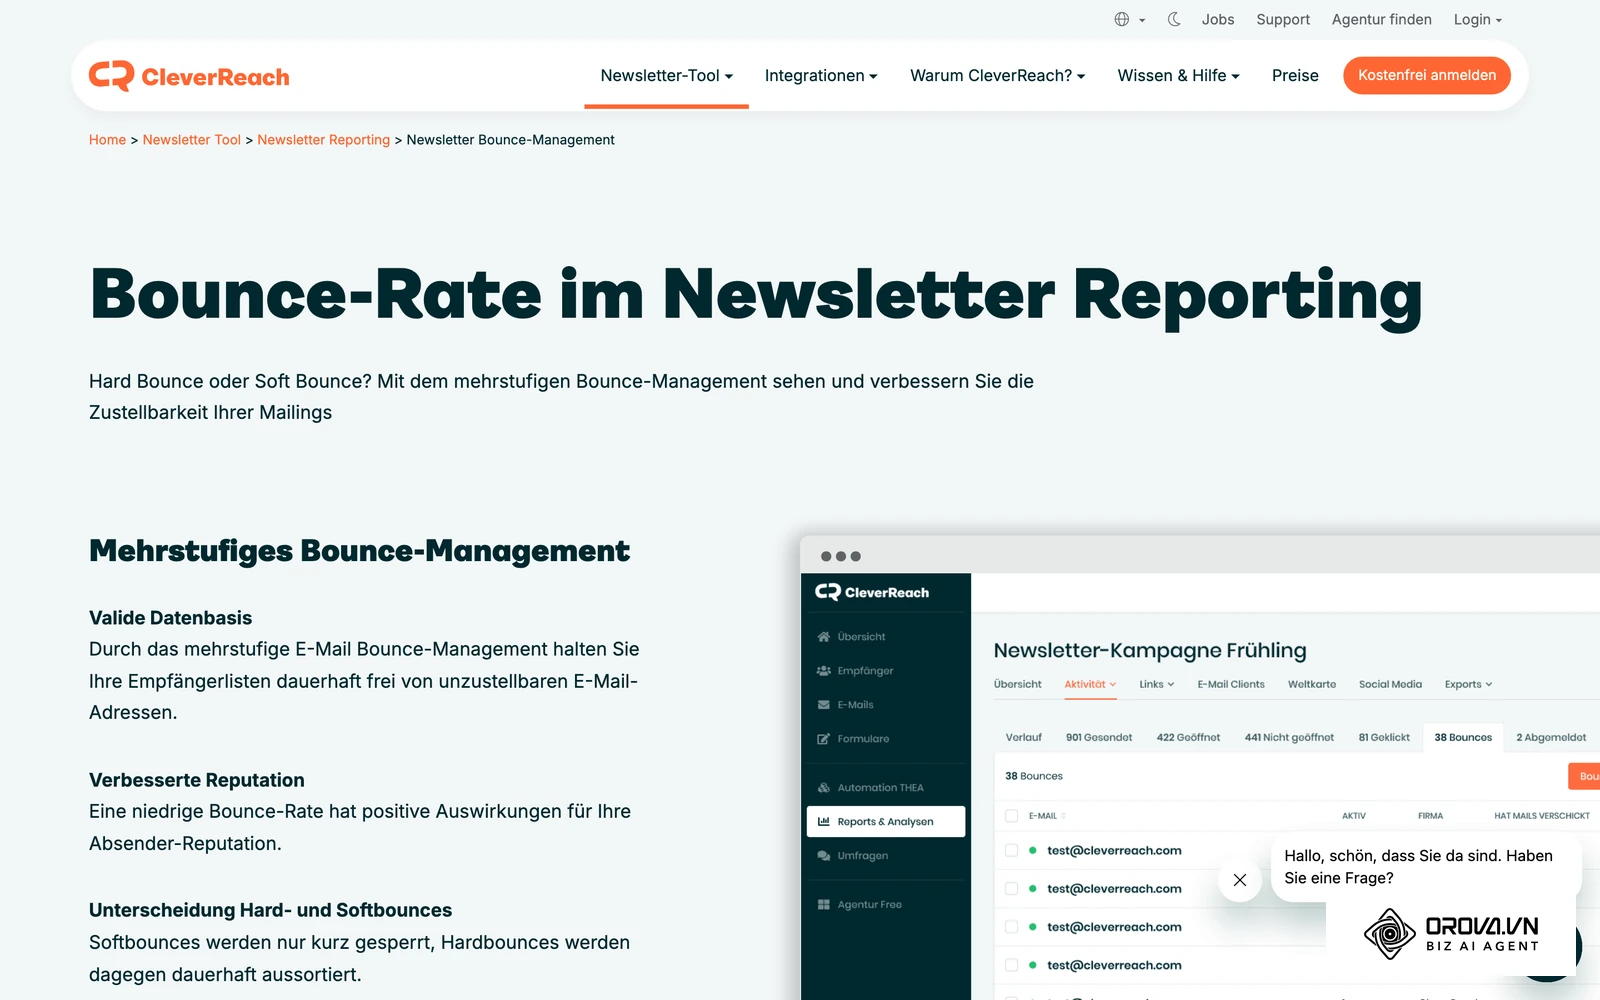The image size is (1600, 1000).
Task: Select the 38 Bounces tab
Action: (x=1463, y=738)
